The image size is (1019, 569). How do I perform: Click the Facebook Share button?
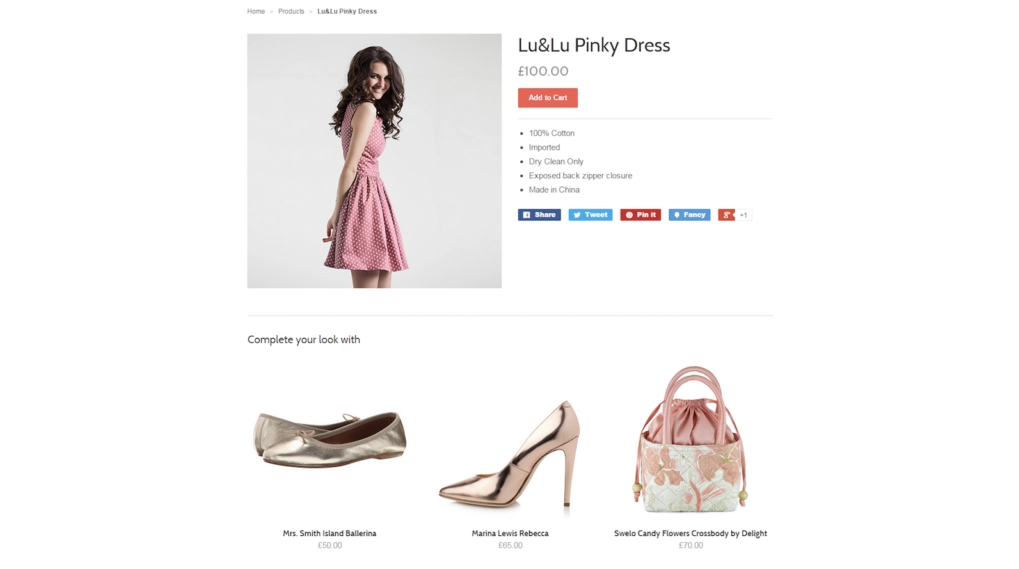539,215
